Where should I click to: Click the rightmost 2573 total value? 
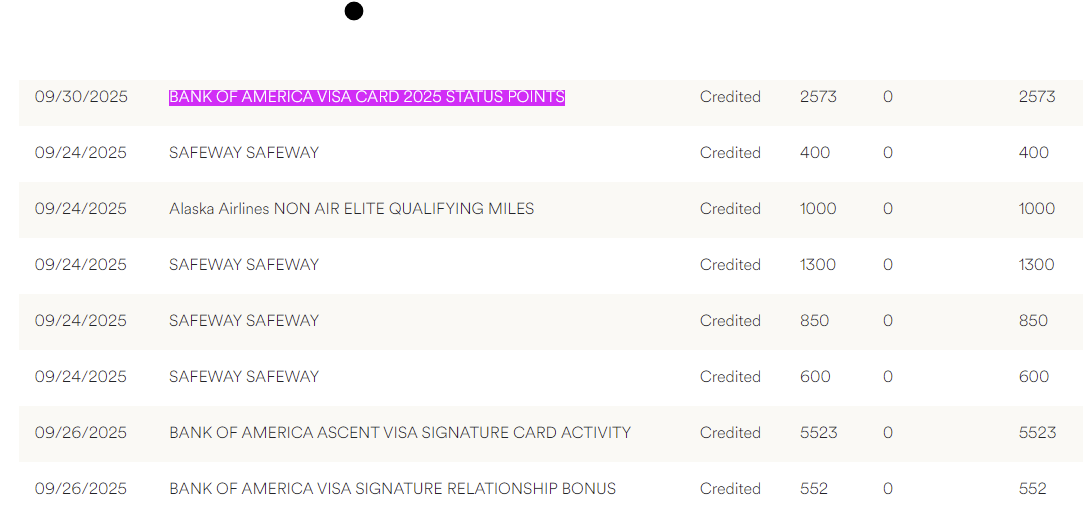pos(1037,97)
